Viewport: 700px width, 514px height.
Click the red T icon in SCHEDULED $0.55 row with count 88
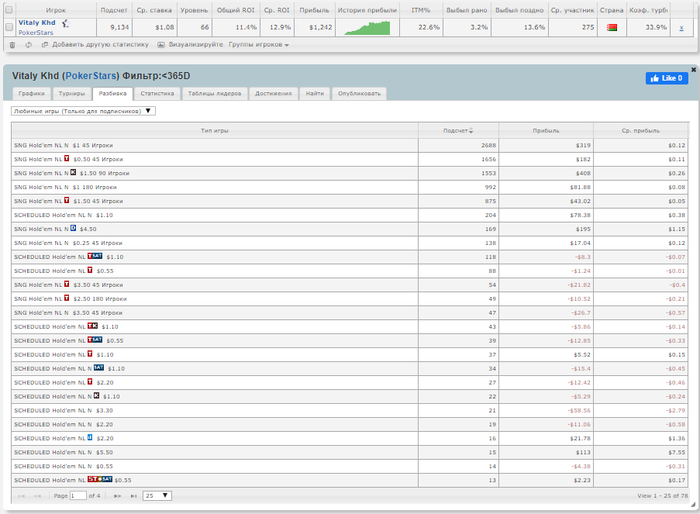point(90,270)
